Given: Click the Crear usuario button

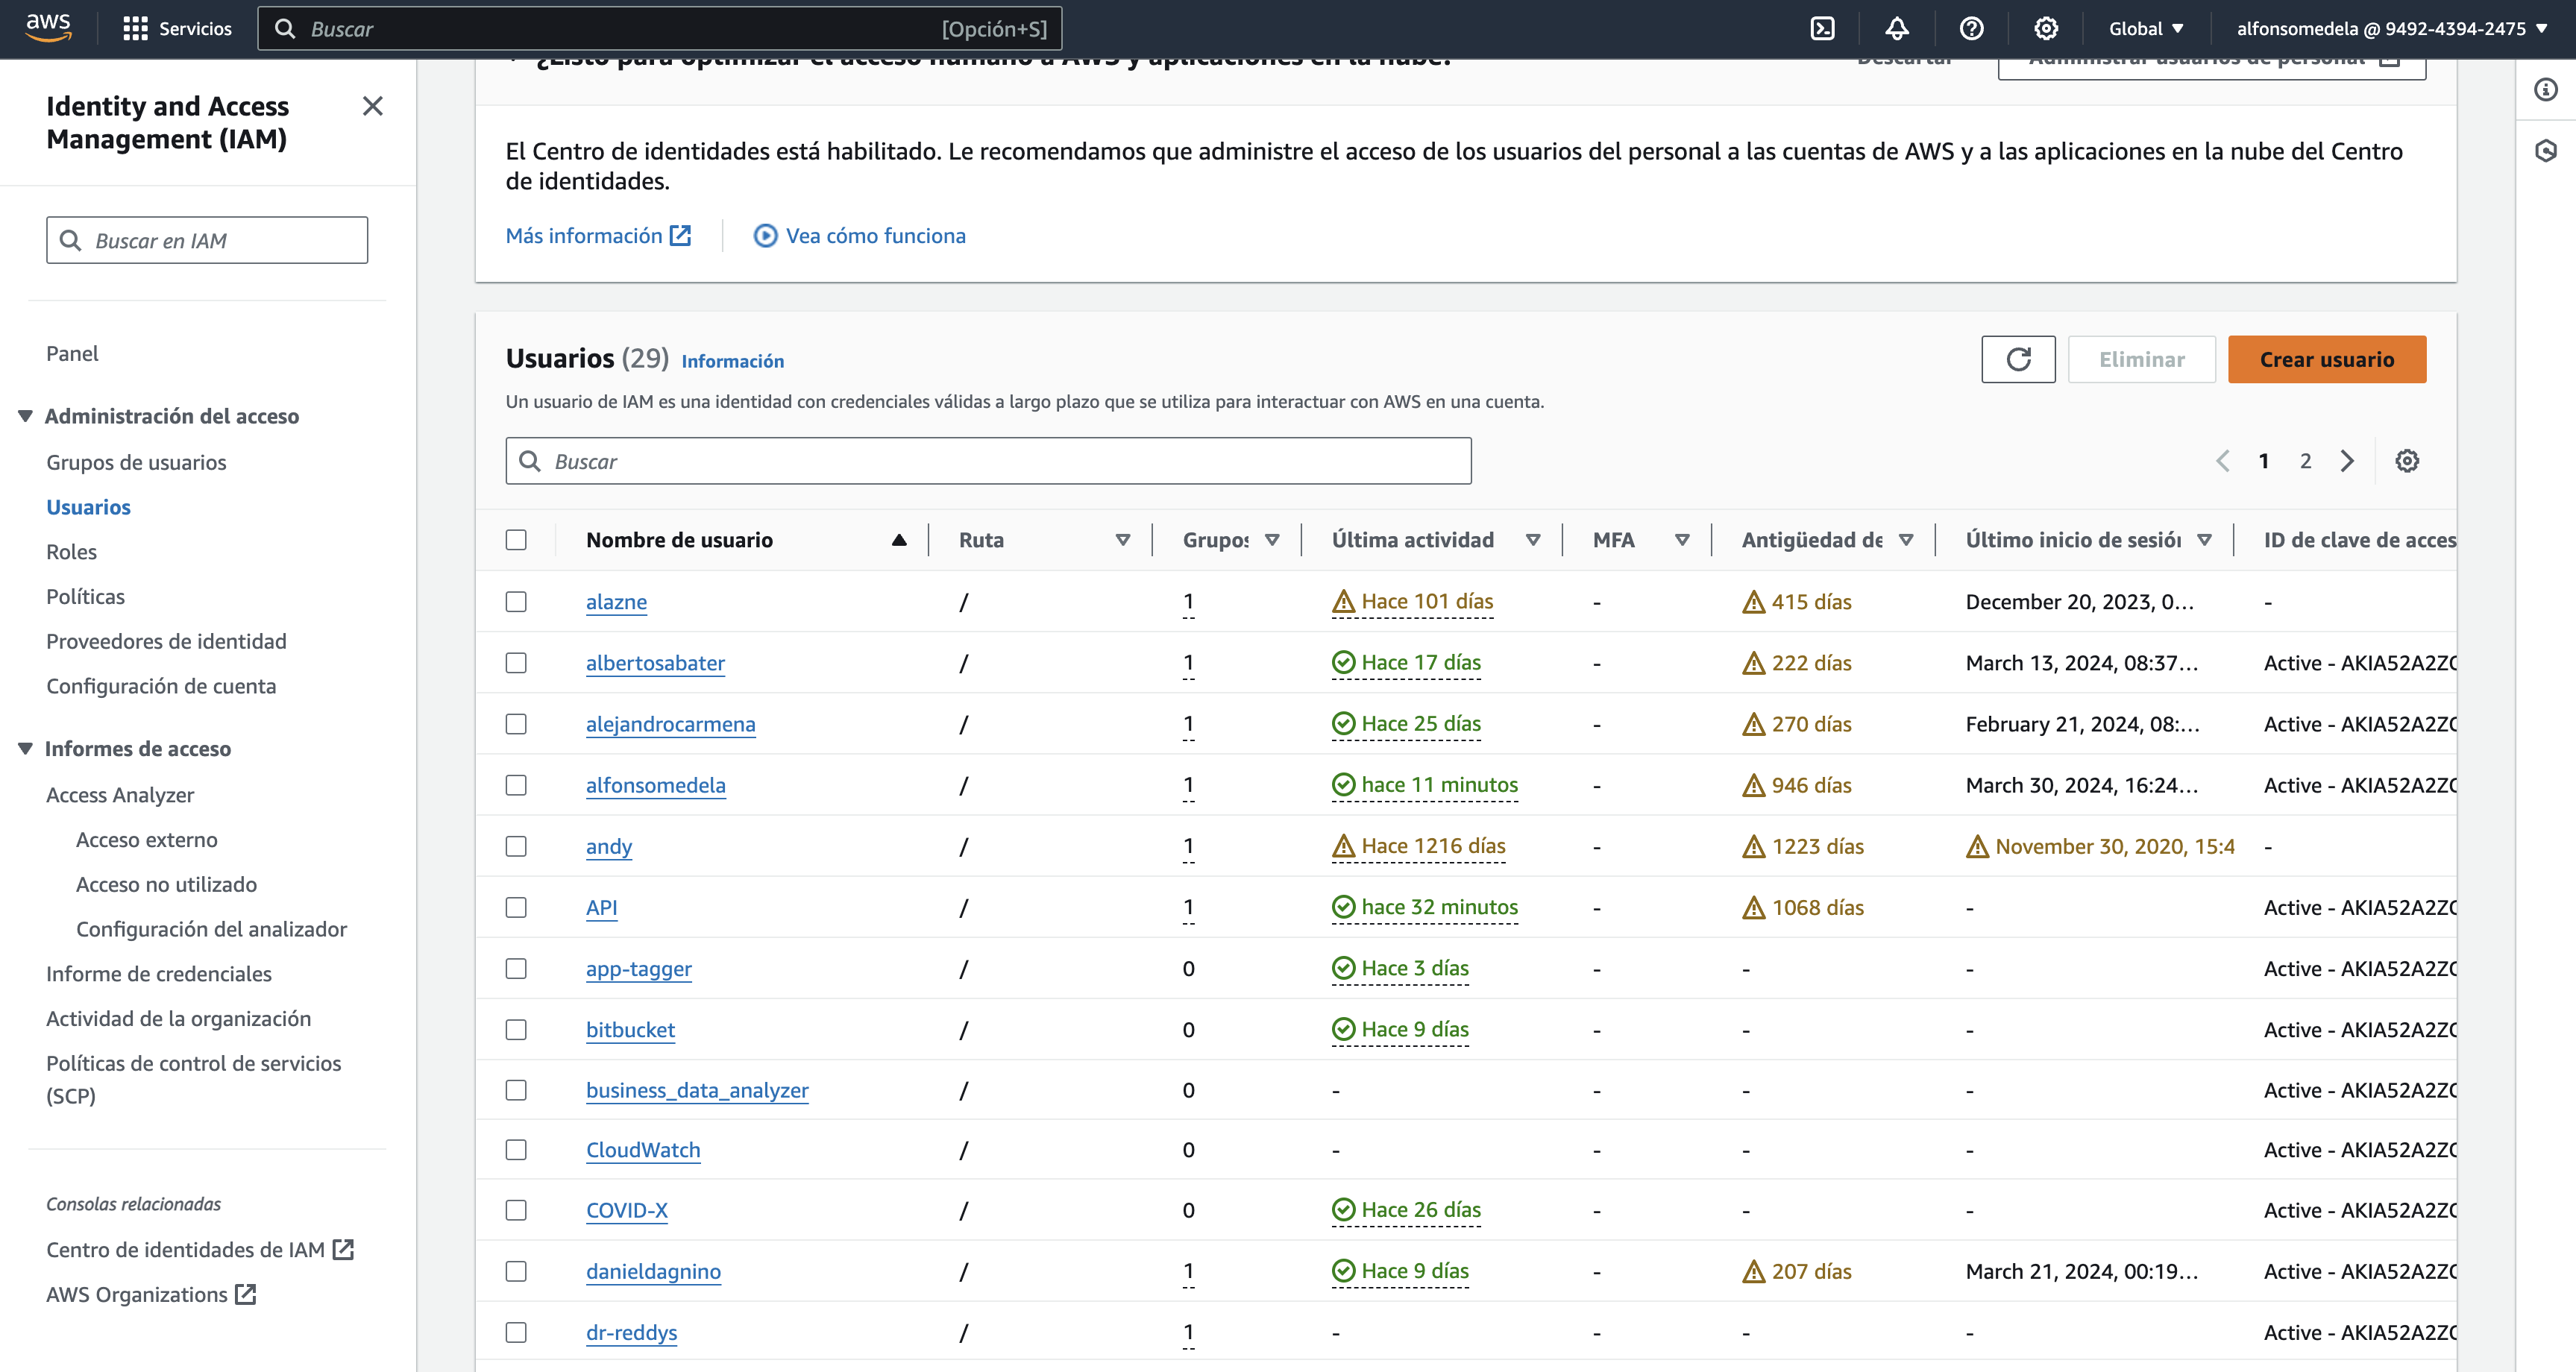Looking at the screenshot, I should tap(2327, 359).
